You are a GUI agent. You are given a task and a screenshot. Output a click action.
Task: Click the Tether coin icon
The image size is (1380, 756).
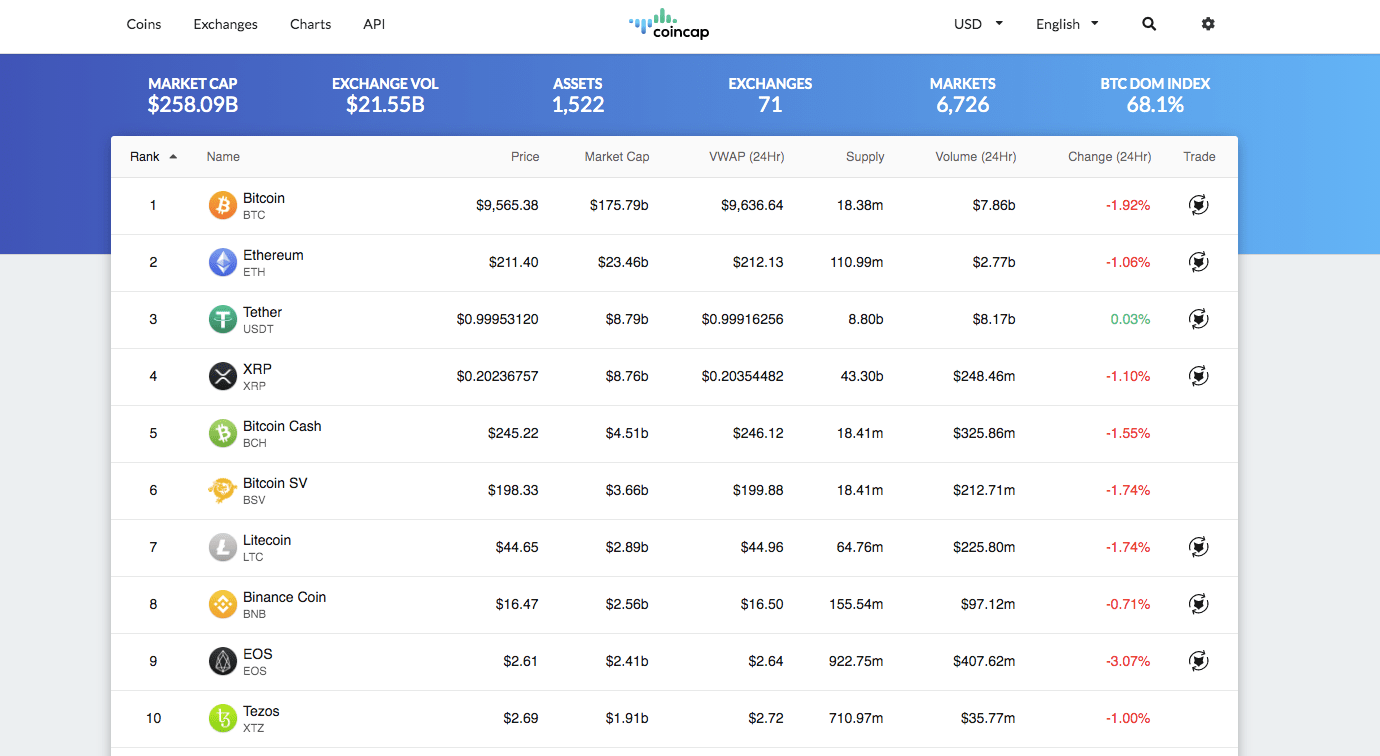point(222,319)
